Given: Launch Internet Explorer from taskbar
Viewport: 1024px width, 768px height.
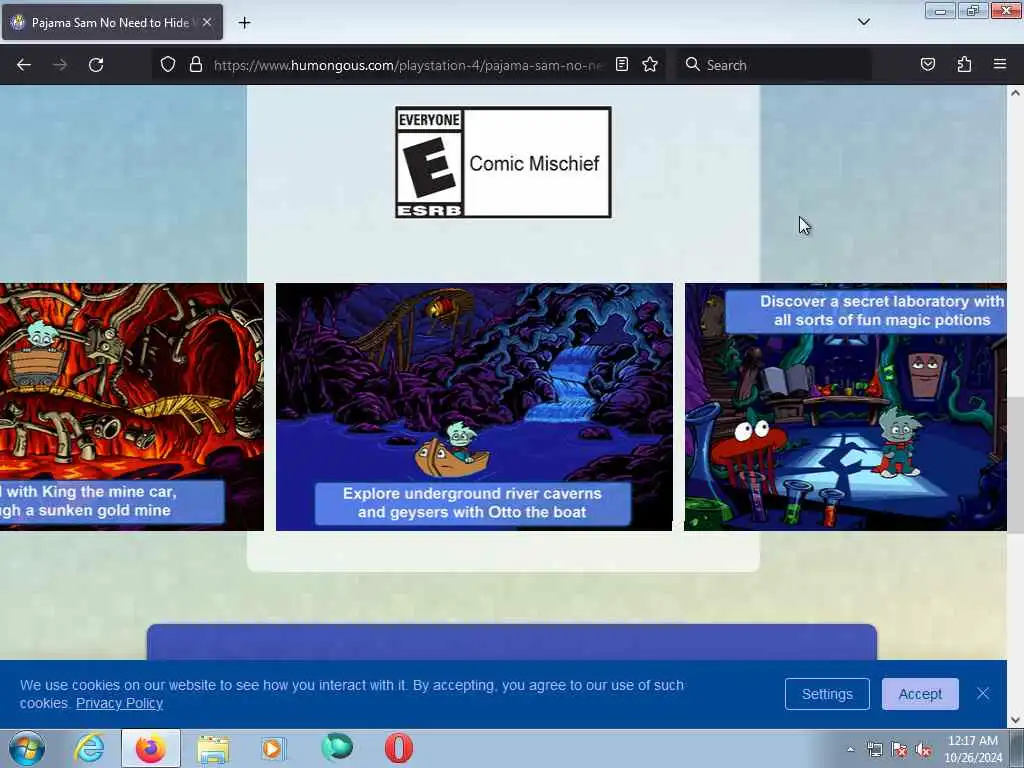Looking at the screenshot, I should [89, 748].
